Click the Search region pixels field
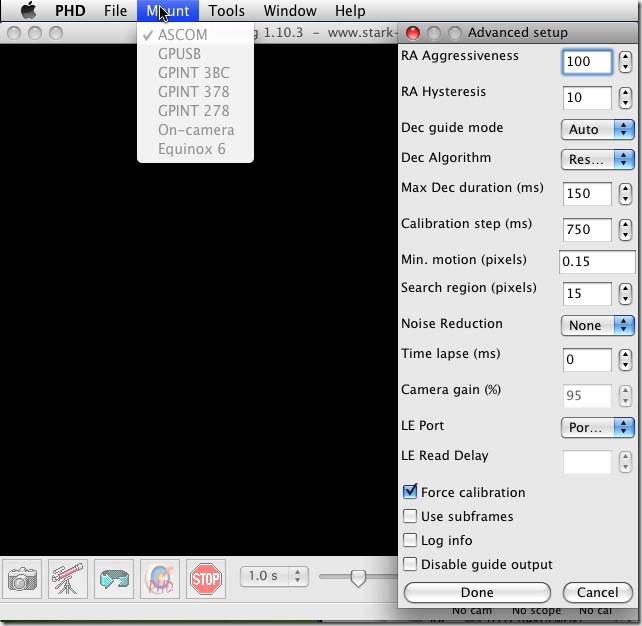 coord(587,294)
